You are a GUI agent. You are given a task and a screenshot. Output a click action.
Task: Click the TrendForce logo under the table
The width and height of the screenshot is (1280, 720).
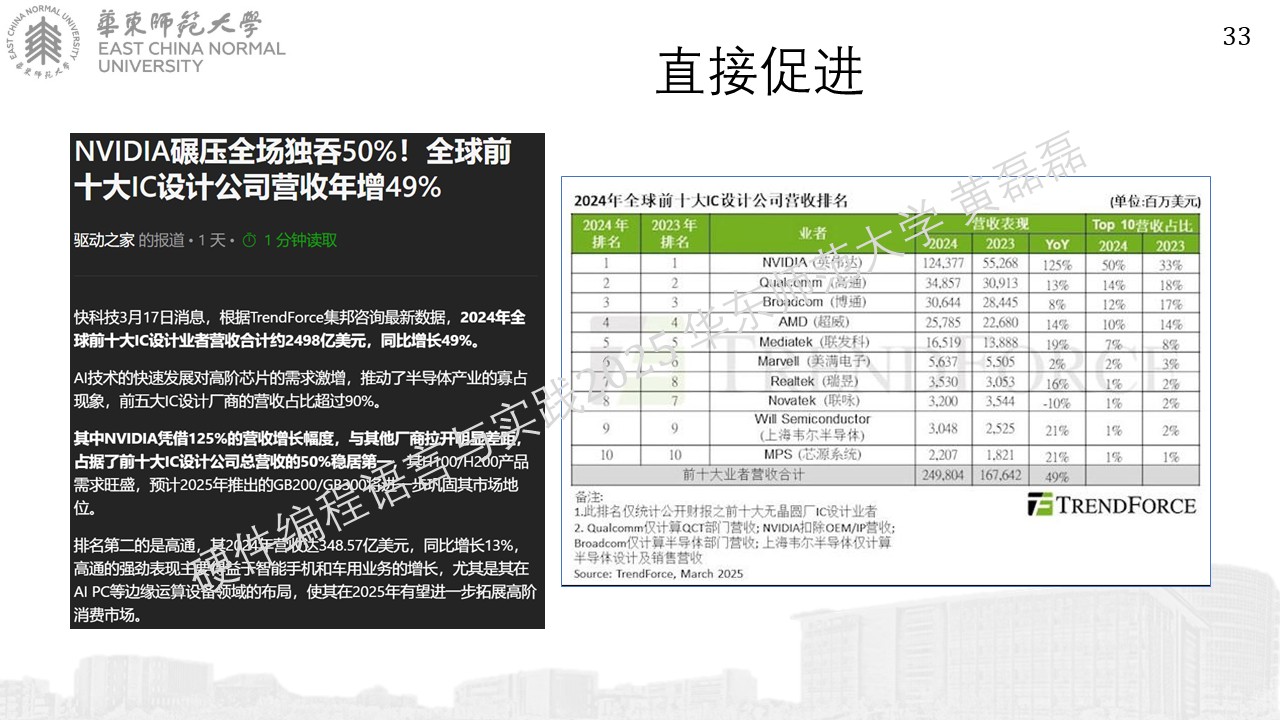[1111, 504]
